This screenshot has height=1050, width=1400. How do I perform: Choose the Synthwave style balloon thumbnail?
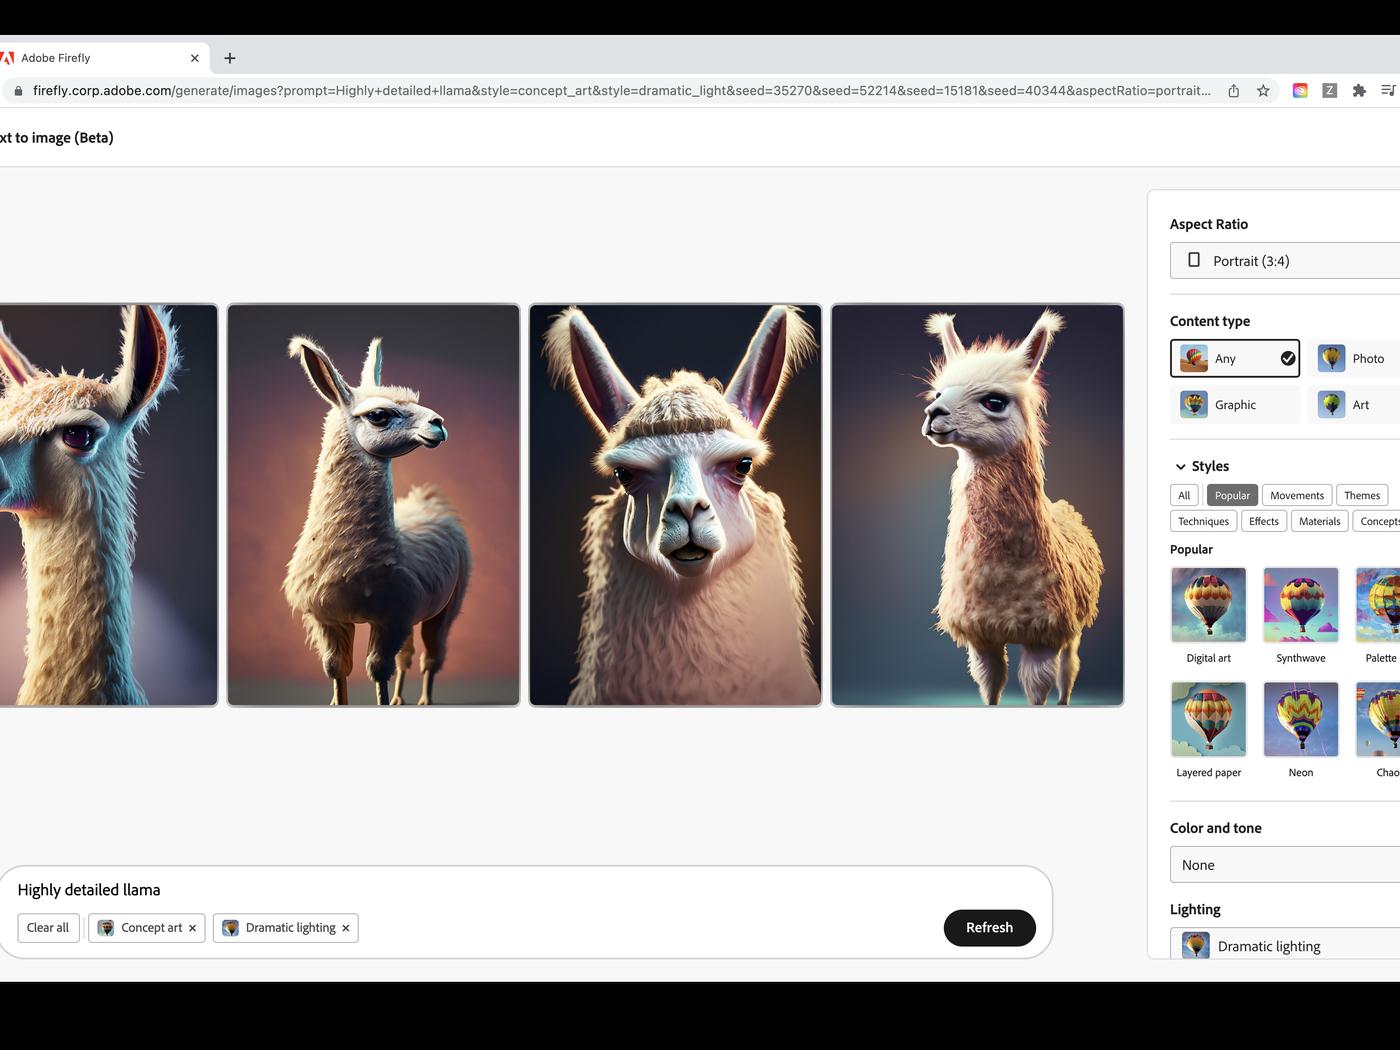click(x=1300, y=605)
